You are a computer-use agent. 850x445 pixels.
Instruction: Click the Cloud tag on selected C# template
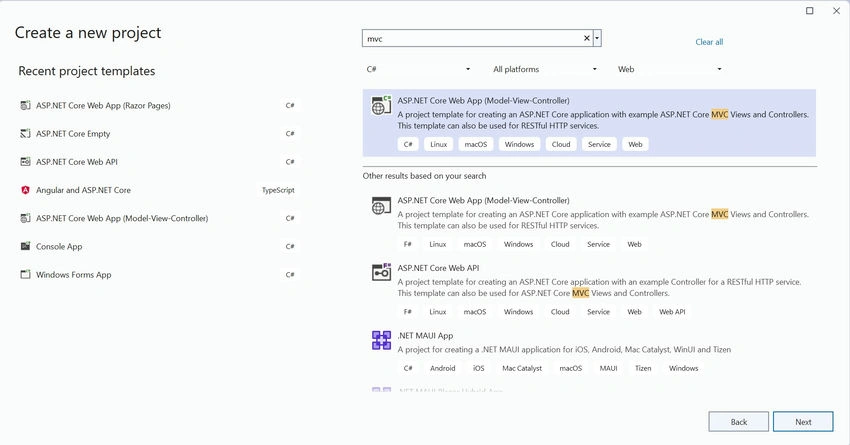(561, 144)
